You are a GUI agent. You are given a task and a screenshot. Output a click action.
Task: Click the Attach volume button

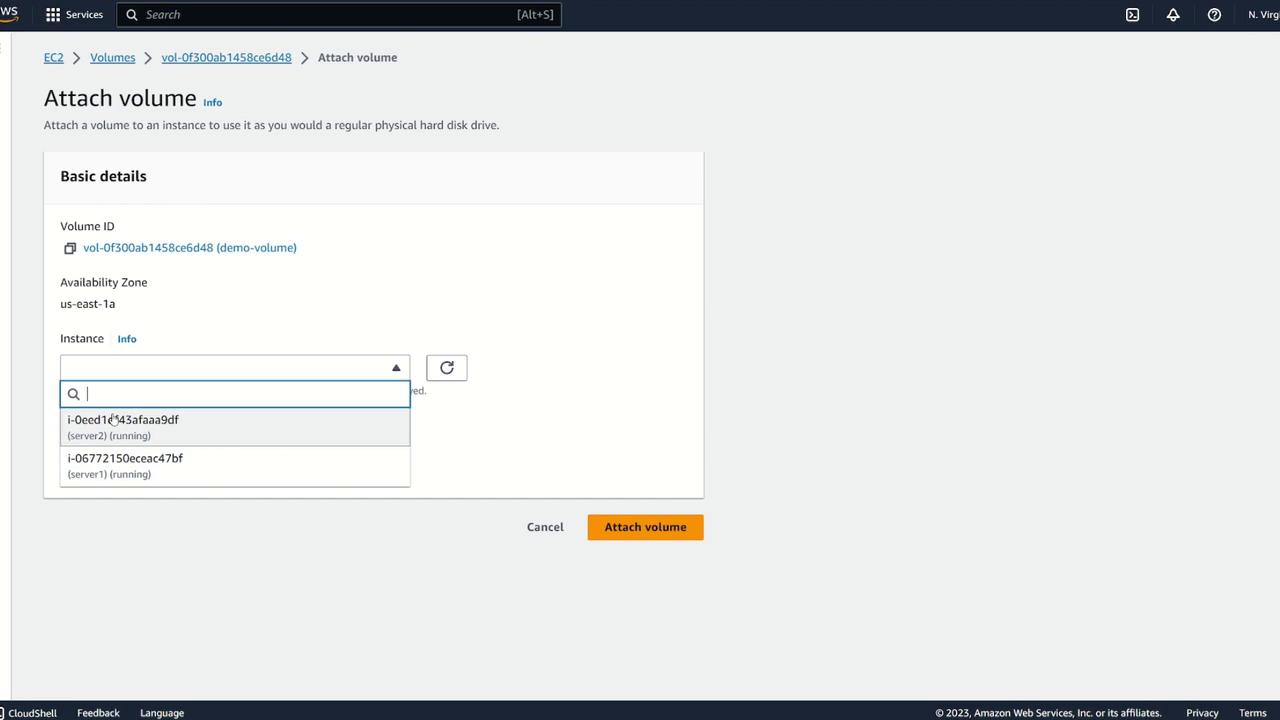645,527
